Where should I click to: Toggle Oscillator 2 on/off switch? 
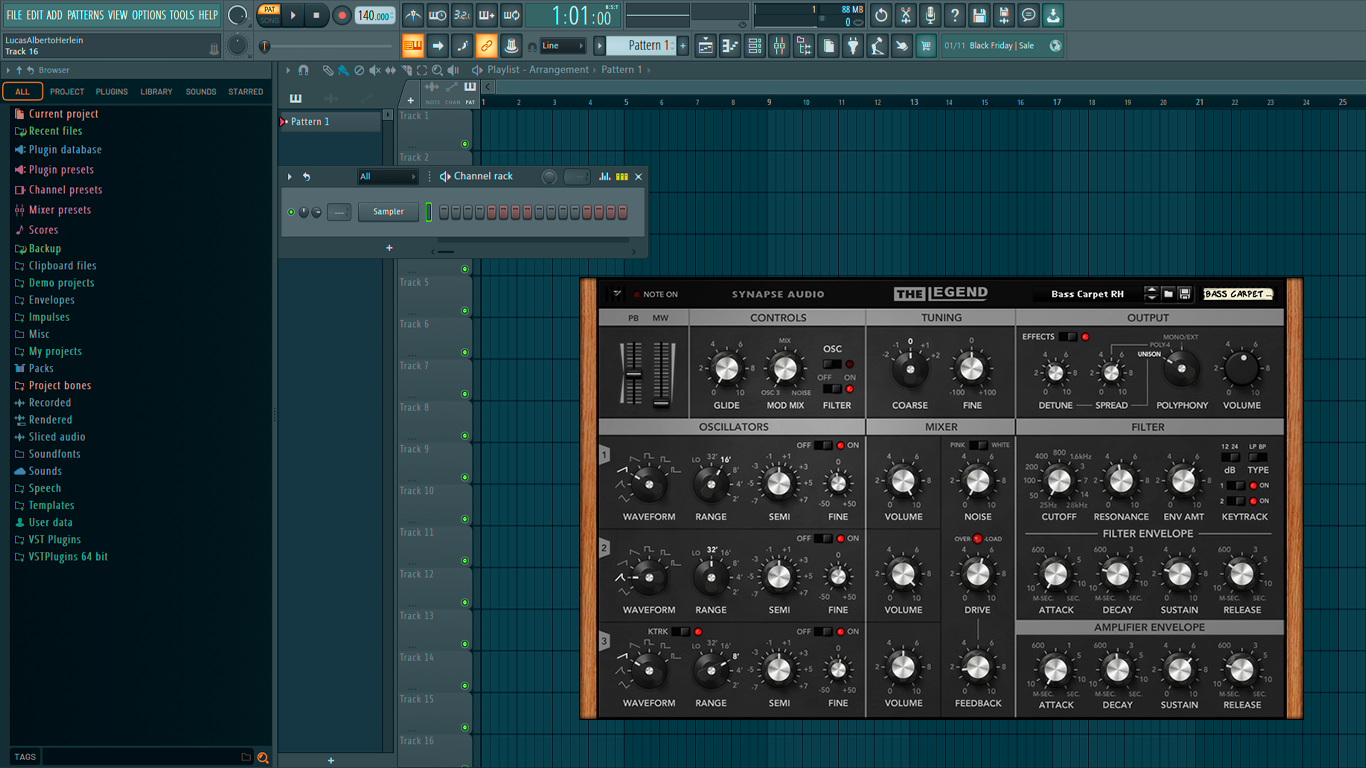tap(823, 538)
